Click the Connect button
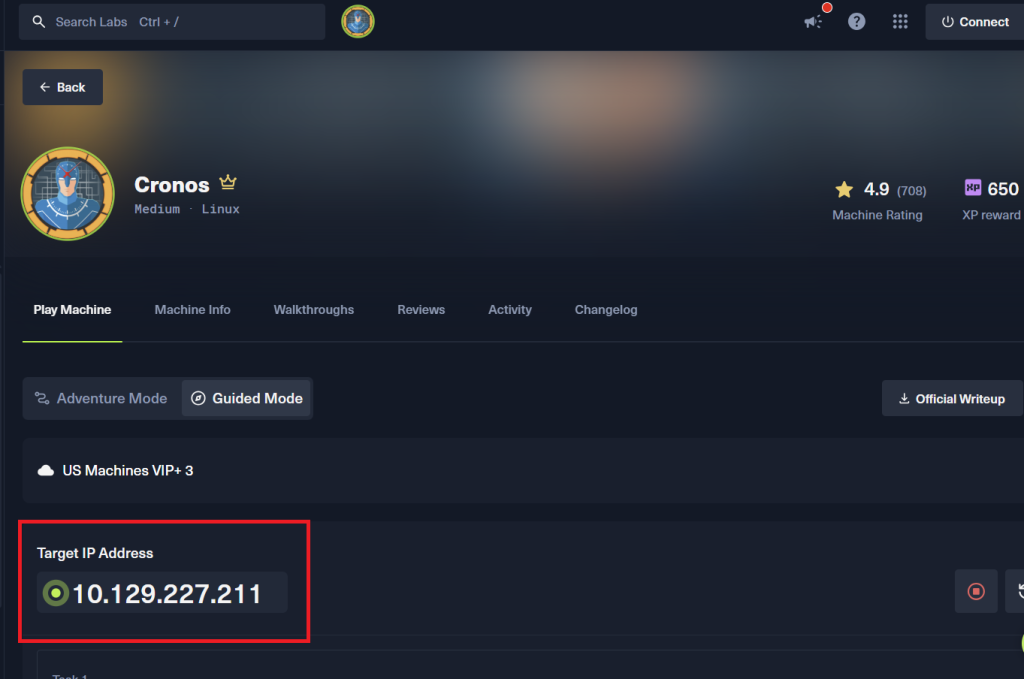This screenshot has height=679, width=1024. pos(975,22)
